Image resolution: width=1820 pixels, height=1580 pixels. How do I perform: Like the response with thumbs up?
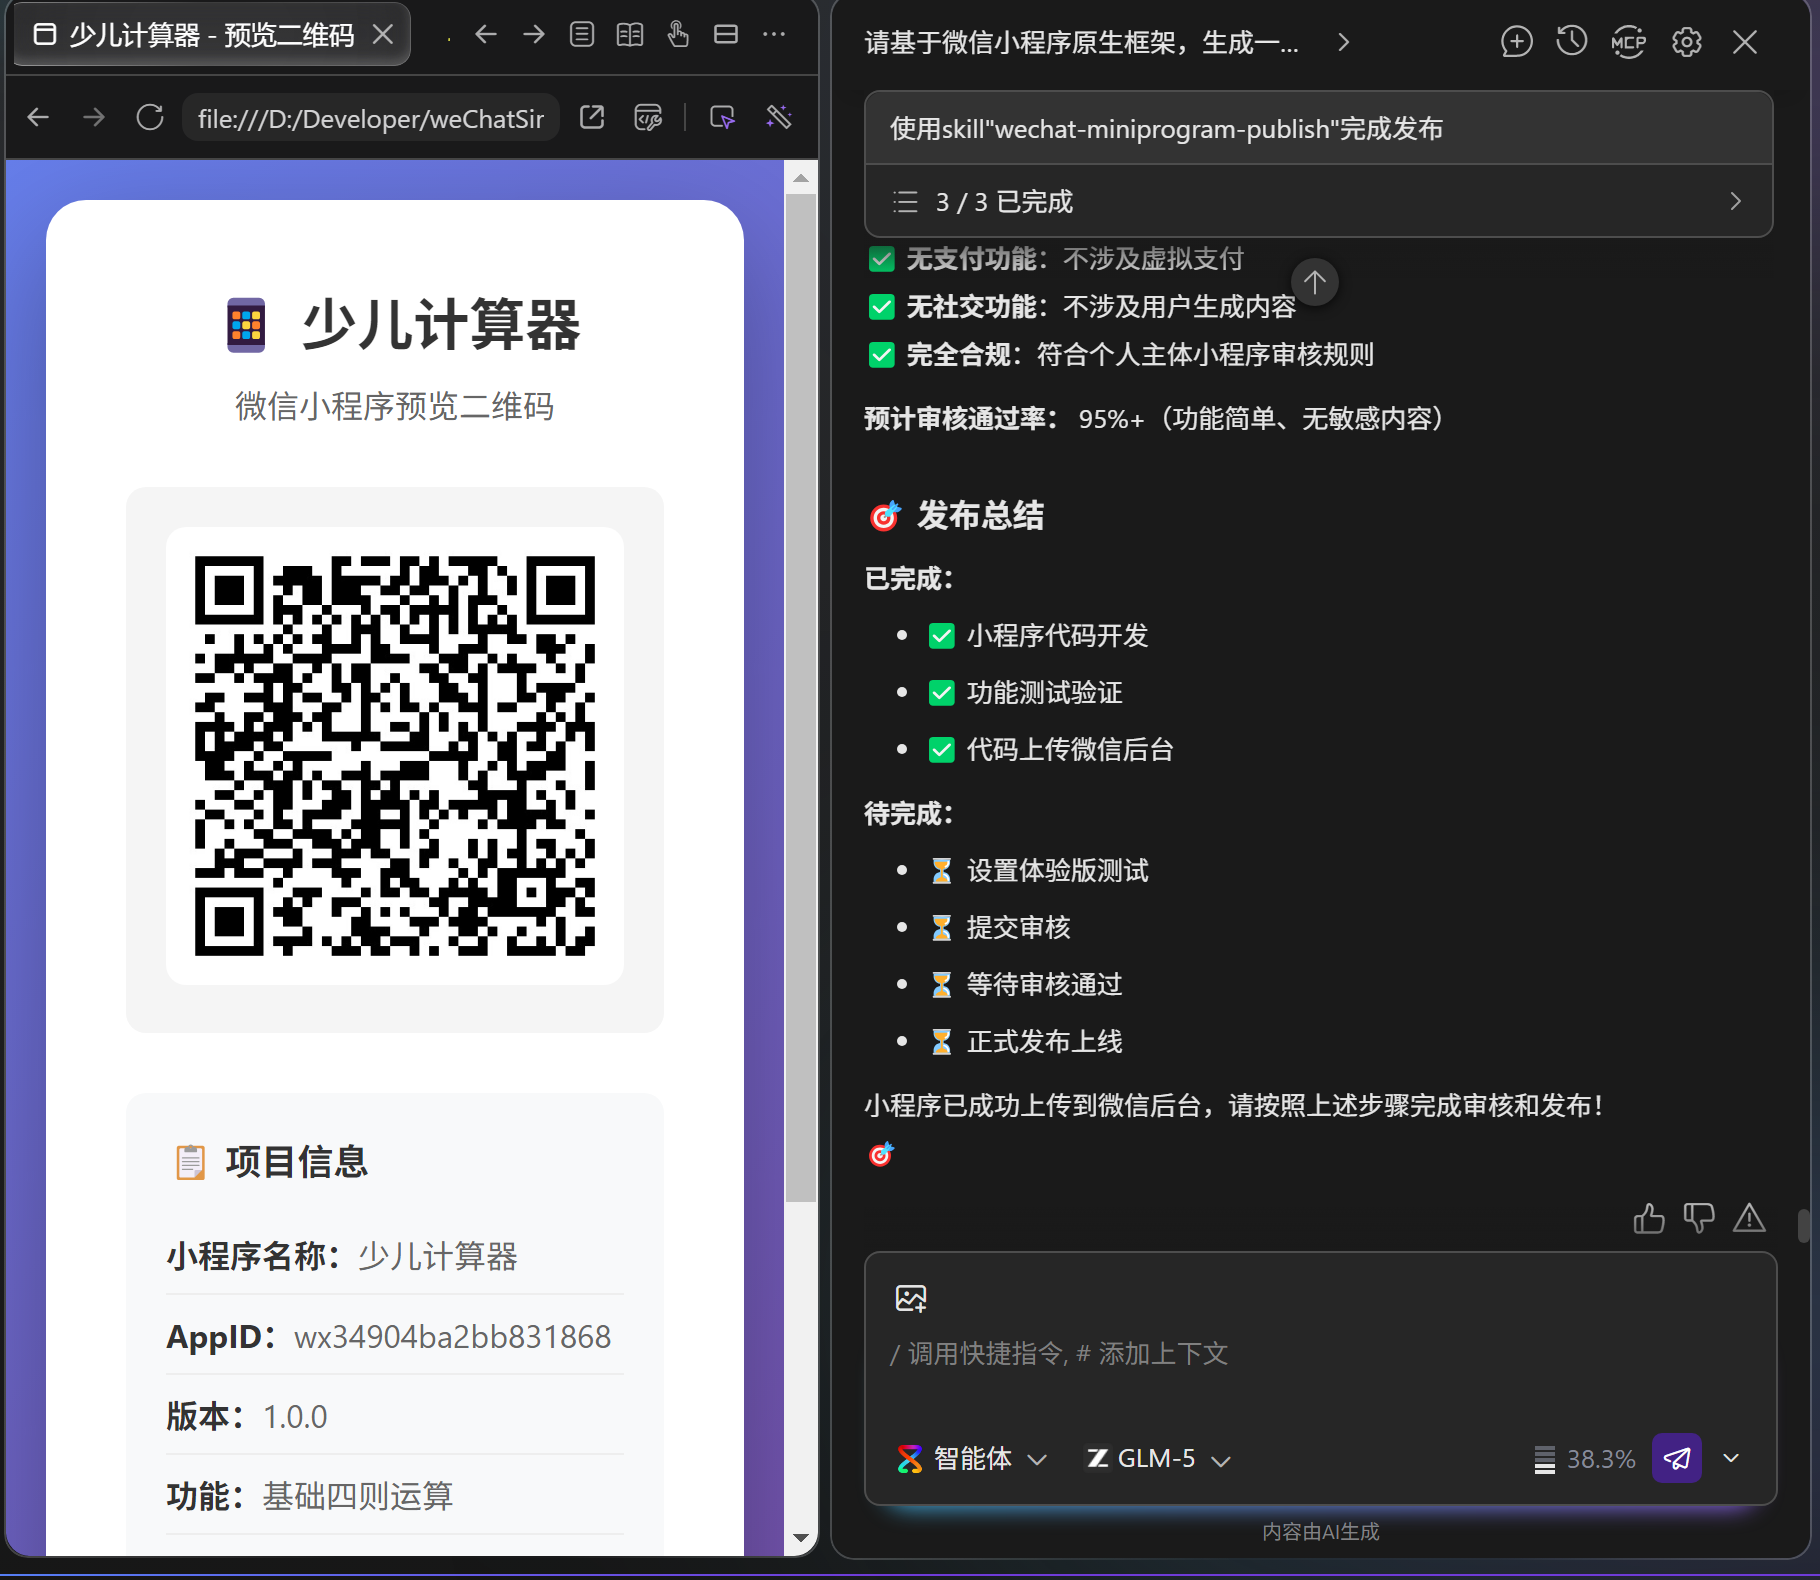tap(1649, 1218)
